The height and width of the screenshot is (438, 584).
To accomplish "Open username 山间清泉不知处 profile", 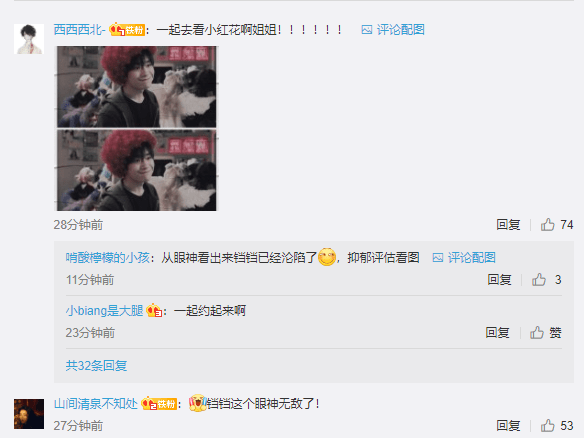I will [x=96, y=404].
